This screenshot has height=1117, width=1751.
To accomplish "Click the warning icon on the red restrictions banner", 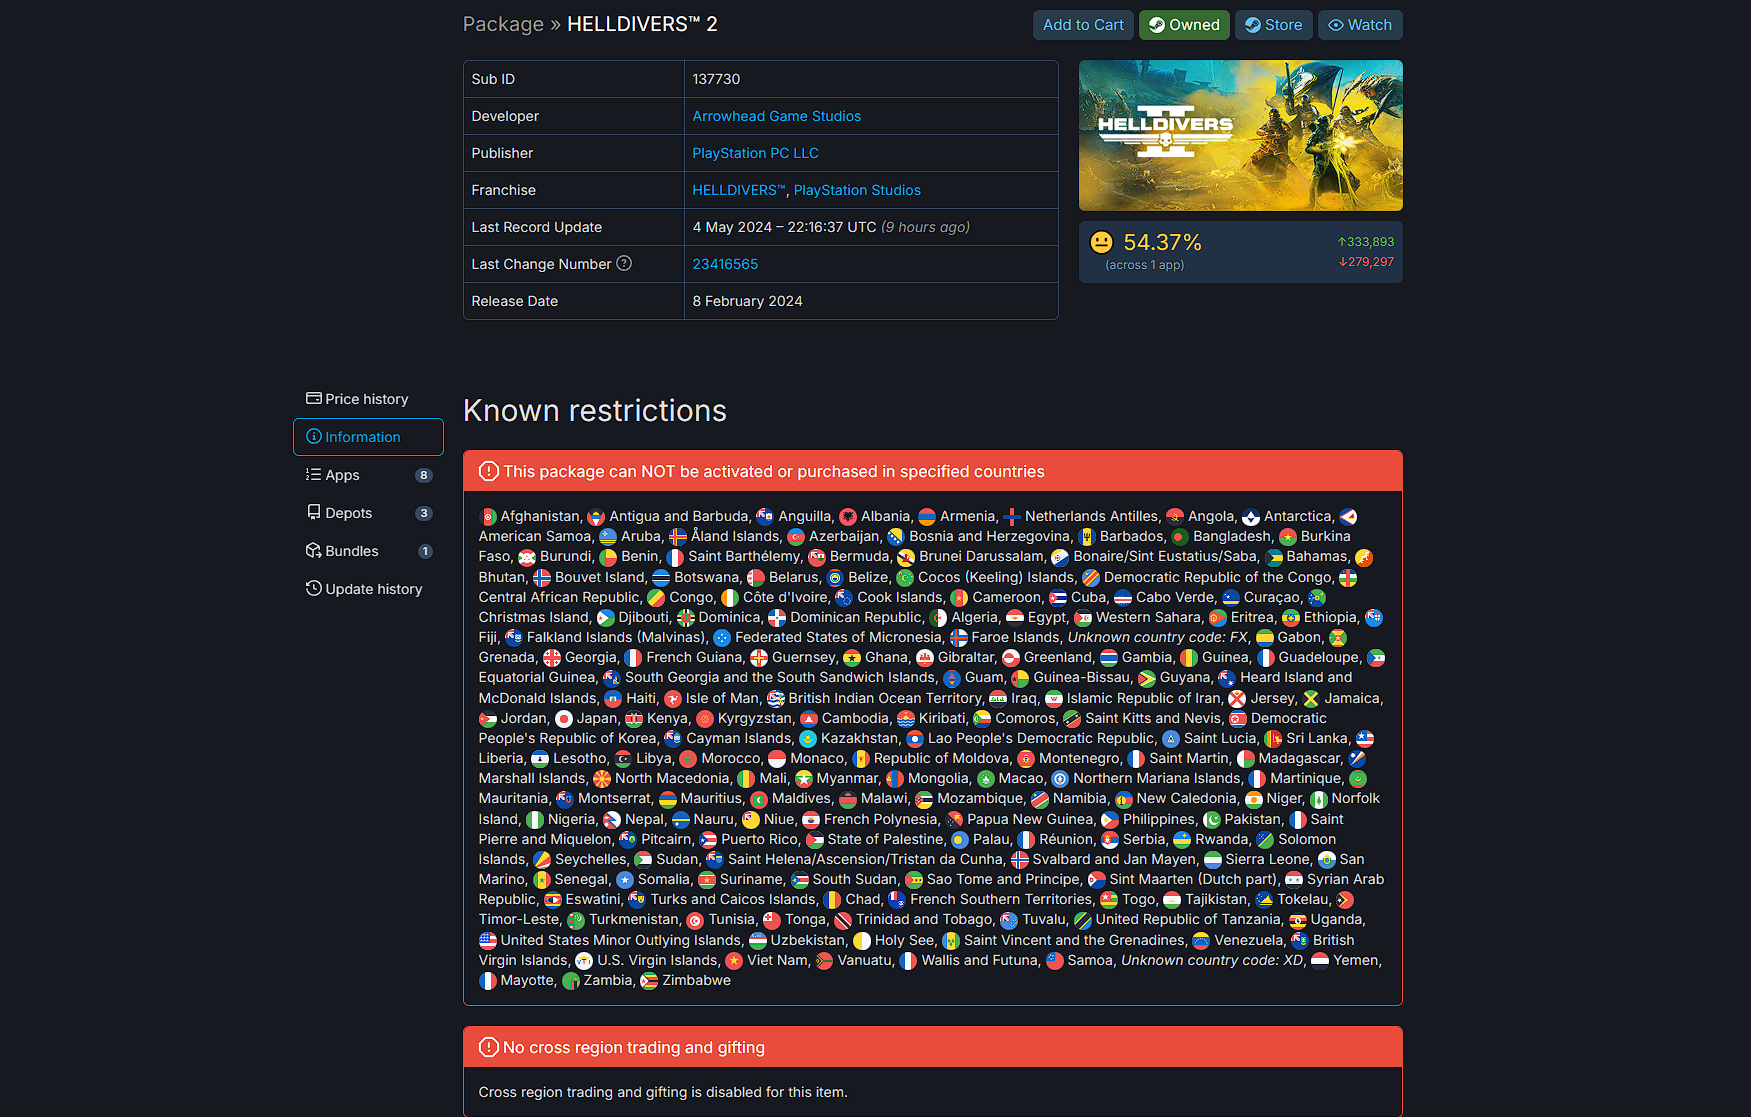I will click(x=489, y=471).
